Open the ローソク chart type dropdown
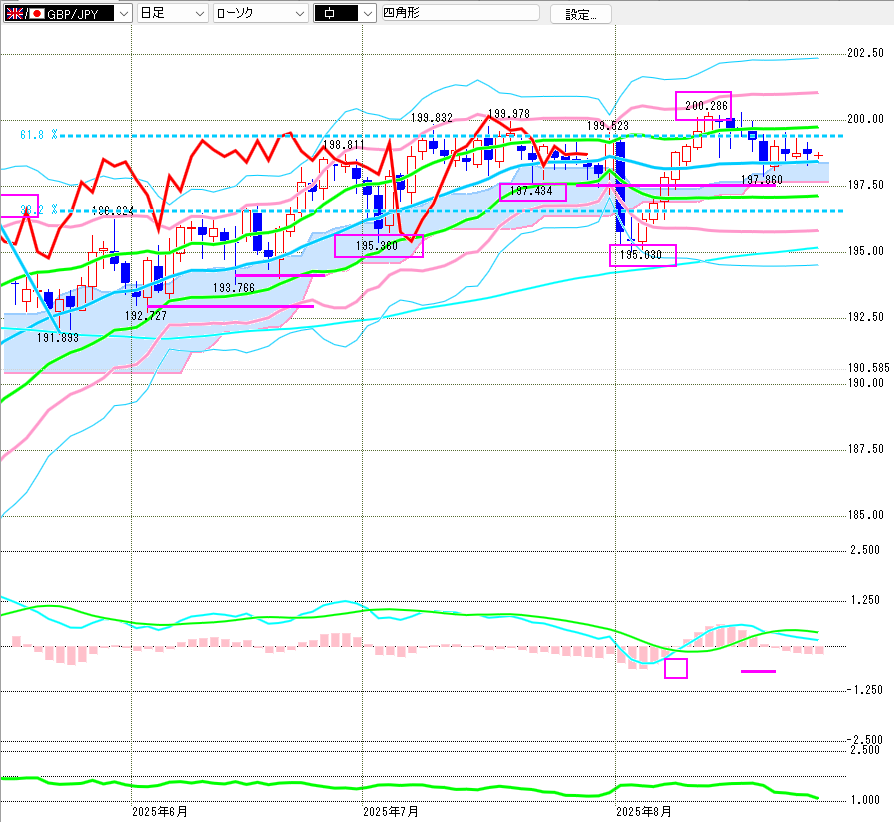The width and height of the screenshot is (894, 822). pos(261,13)
